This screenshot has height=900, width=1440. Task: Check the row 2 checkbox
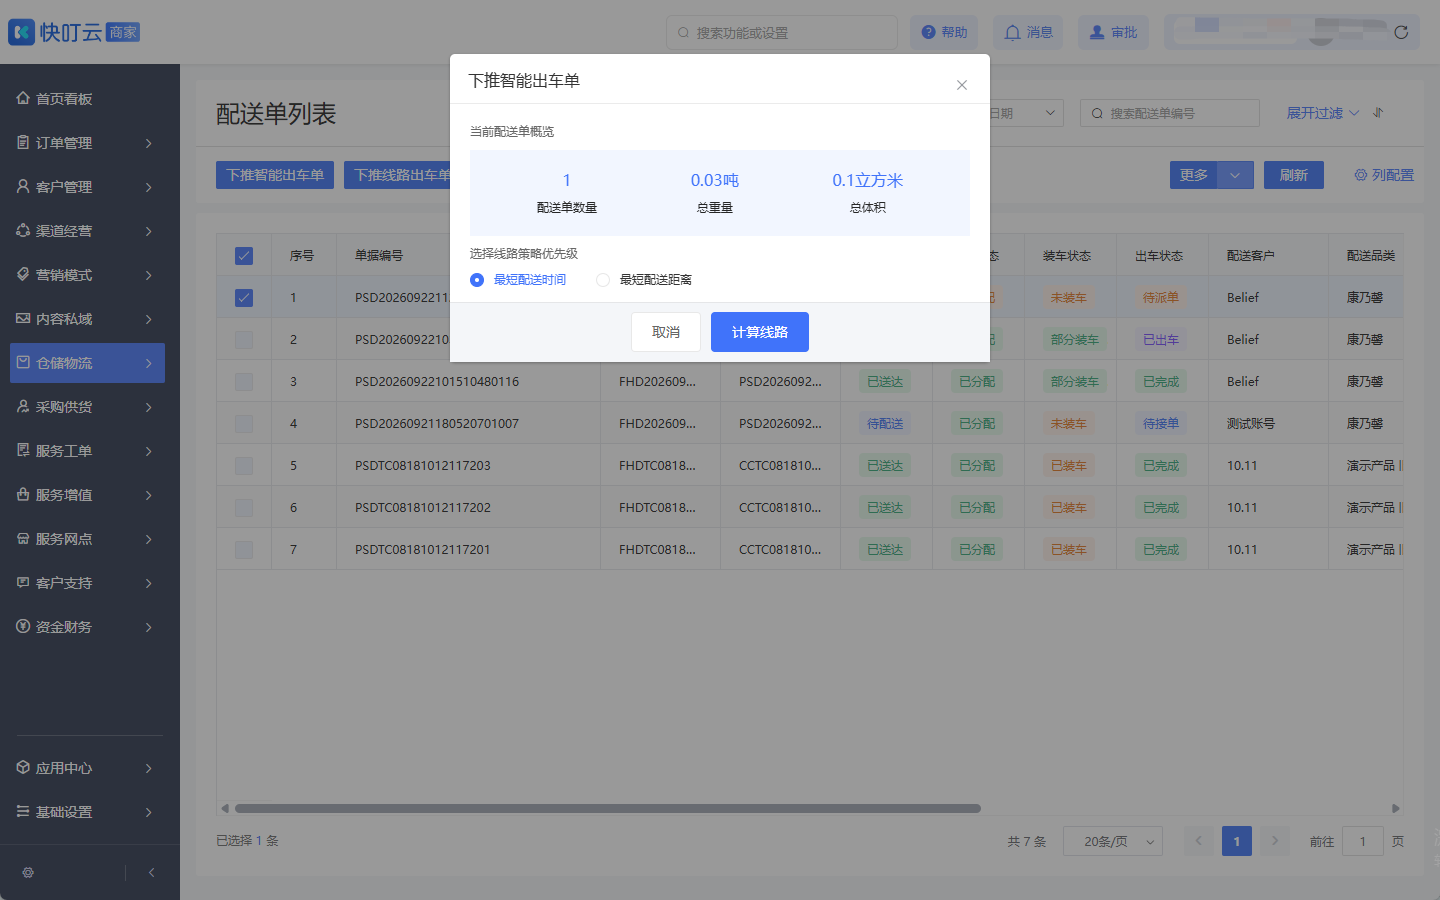pyautogui.click(x=244, y=340)
